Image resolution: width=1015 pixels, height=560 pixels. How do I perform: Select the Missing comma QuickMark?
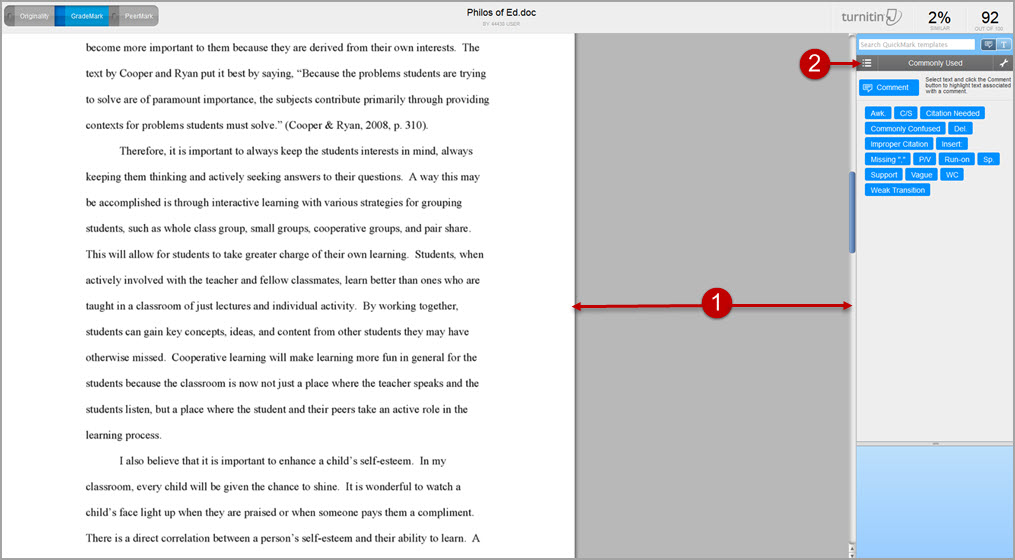pyautogui.click(x=887, y=159)
